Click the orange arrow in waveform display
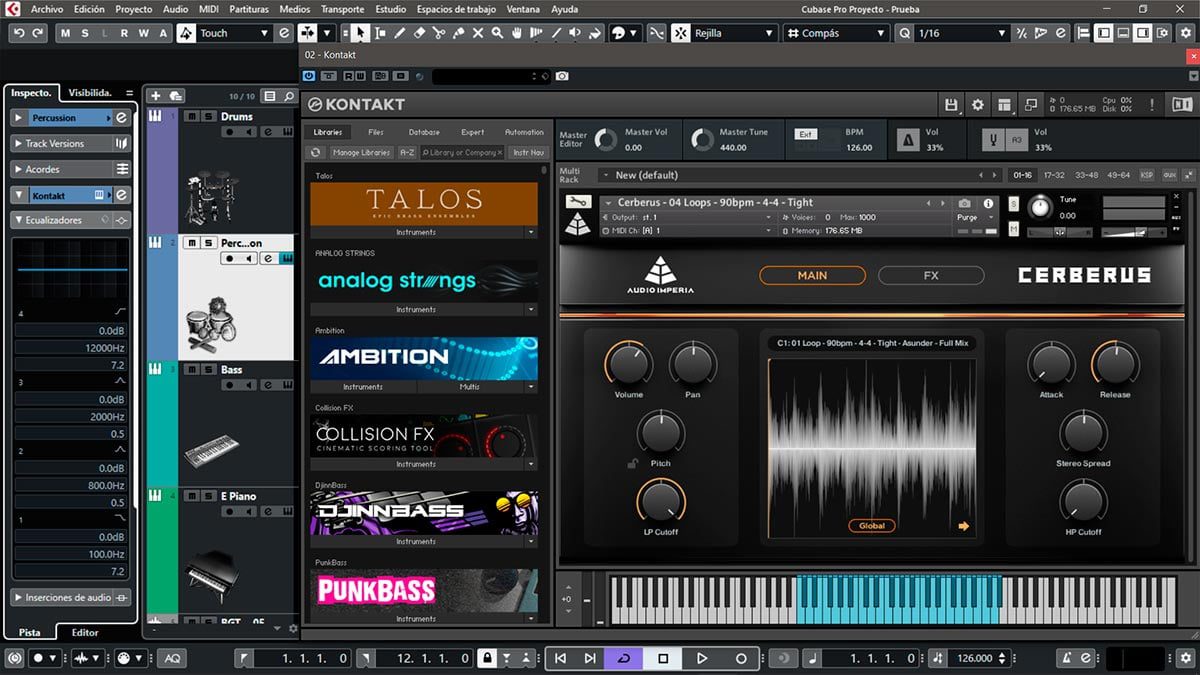Viewport: 1200px width, 675px height. click(964, 526)
